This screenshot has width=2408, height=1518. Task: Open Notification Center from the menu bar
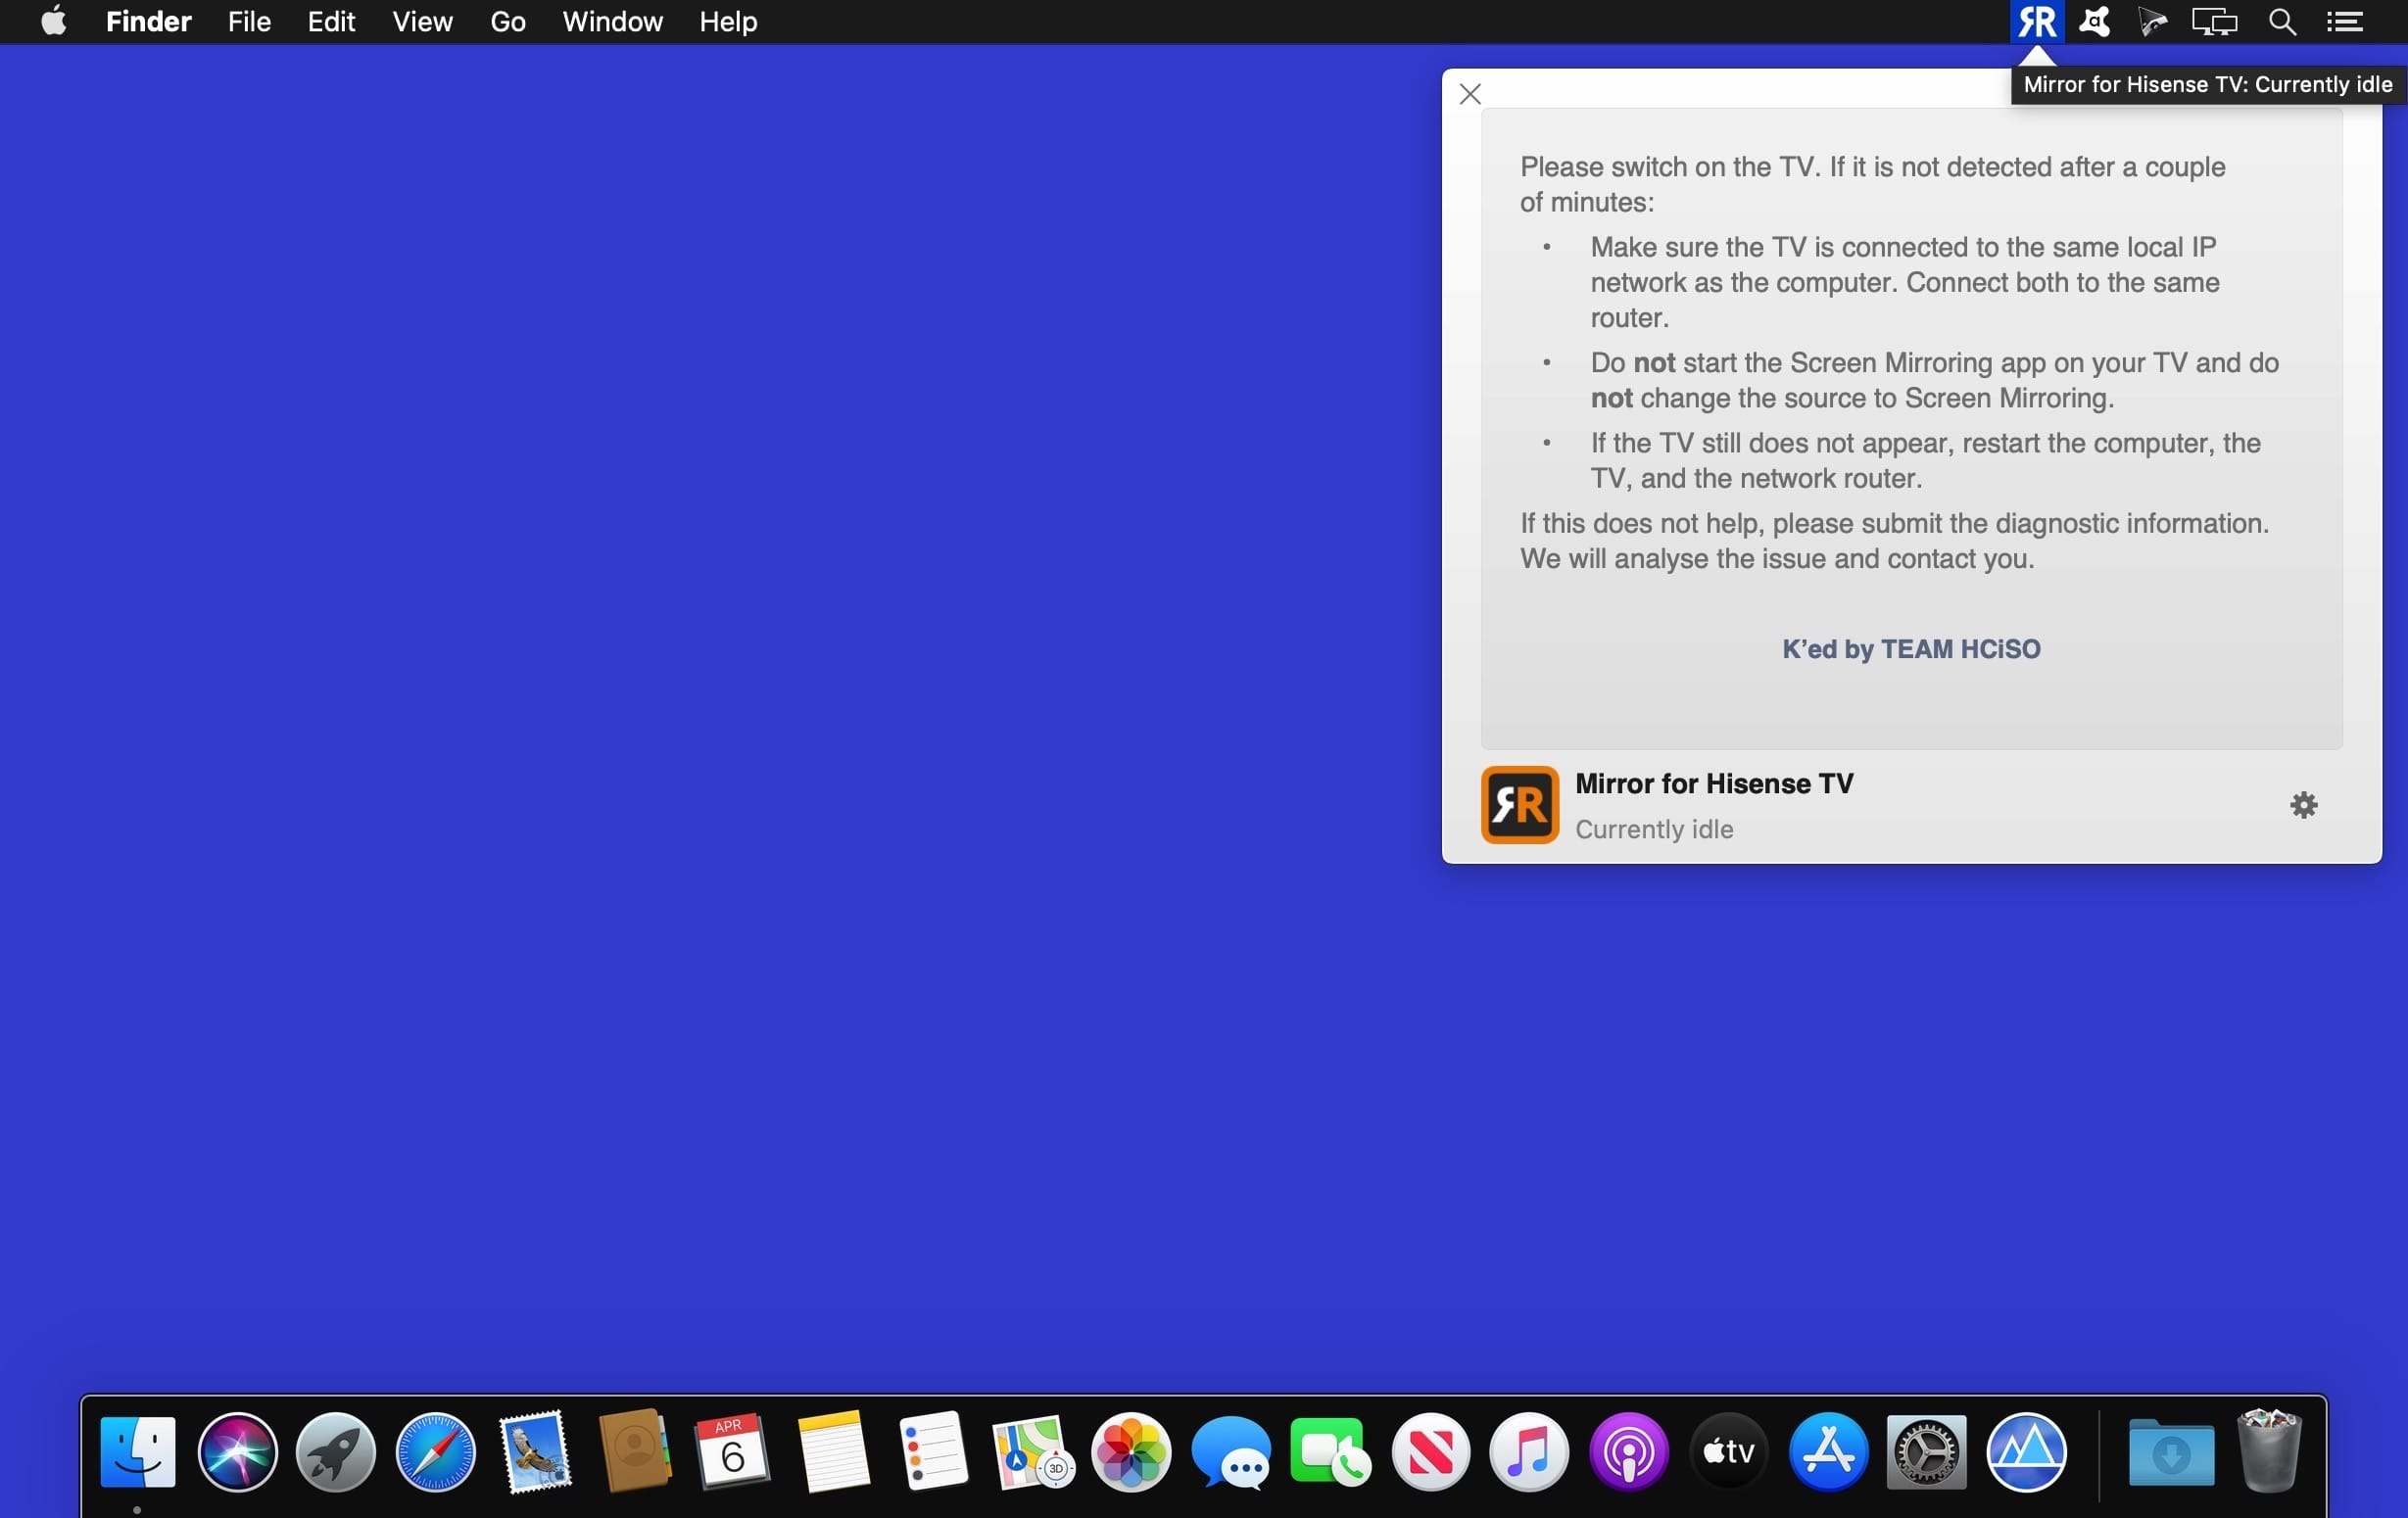click(2344, 21)
